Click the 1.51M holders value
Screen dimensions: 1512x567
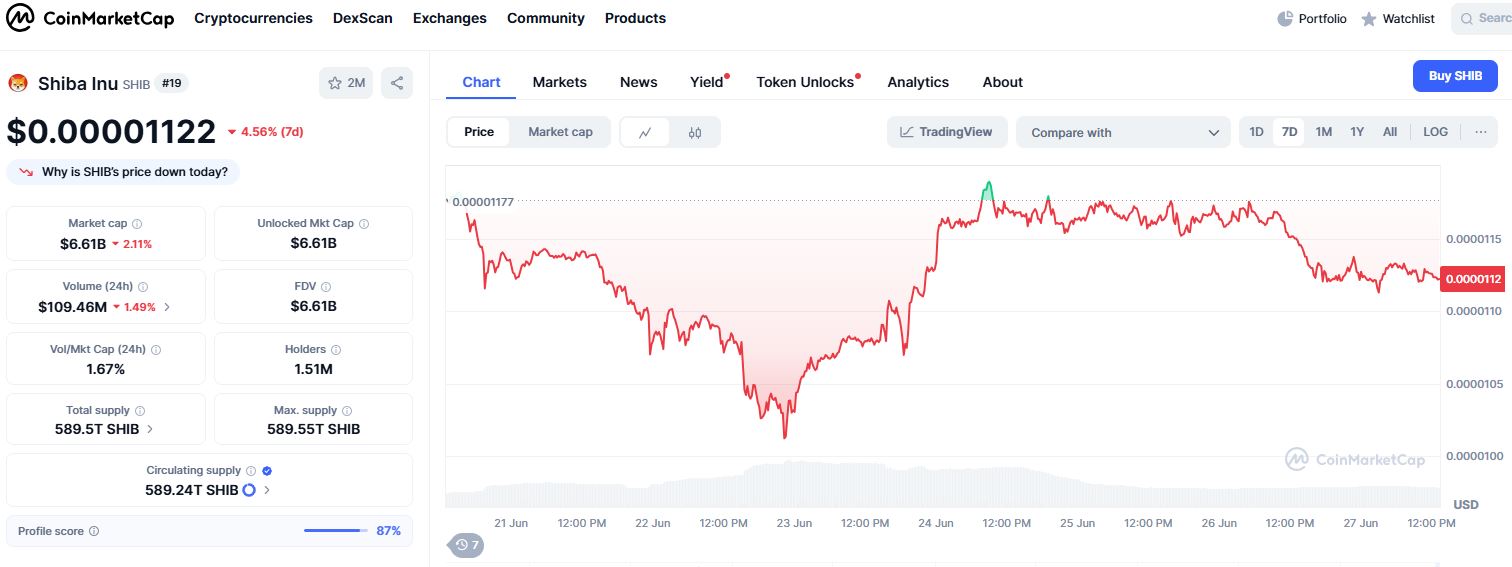[x=313, y=369]
